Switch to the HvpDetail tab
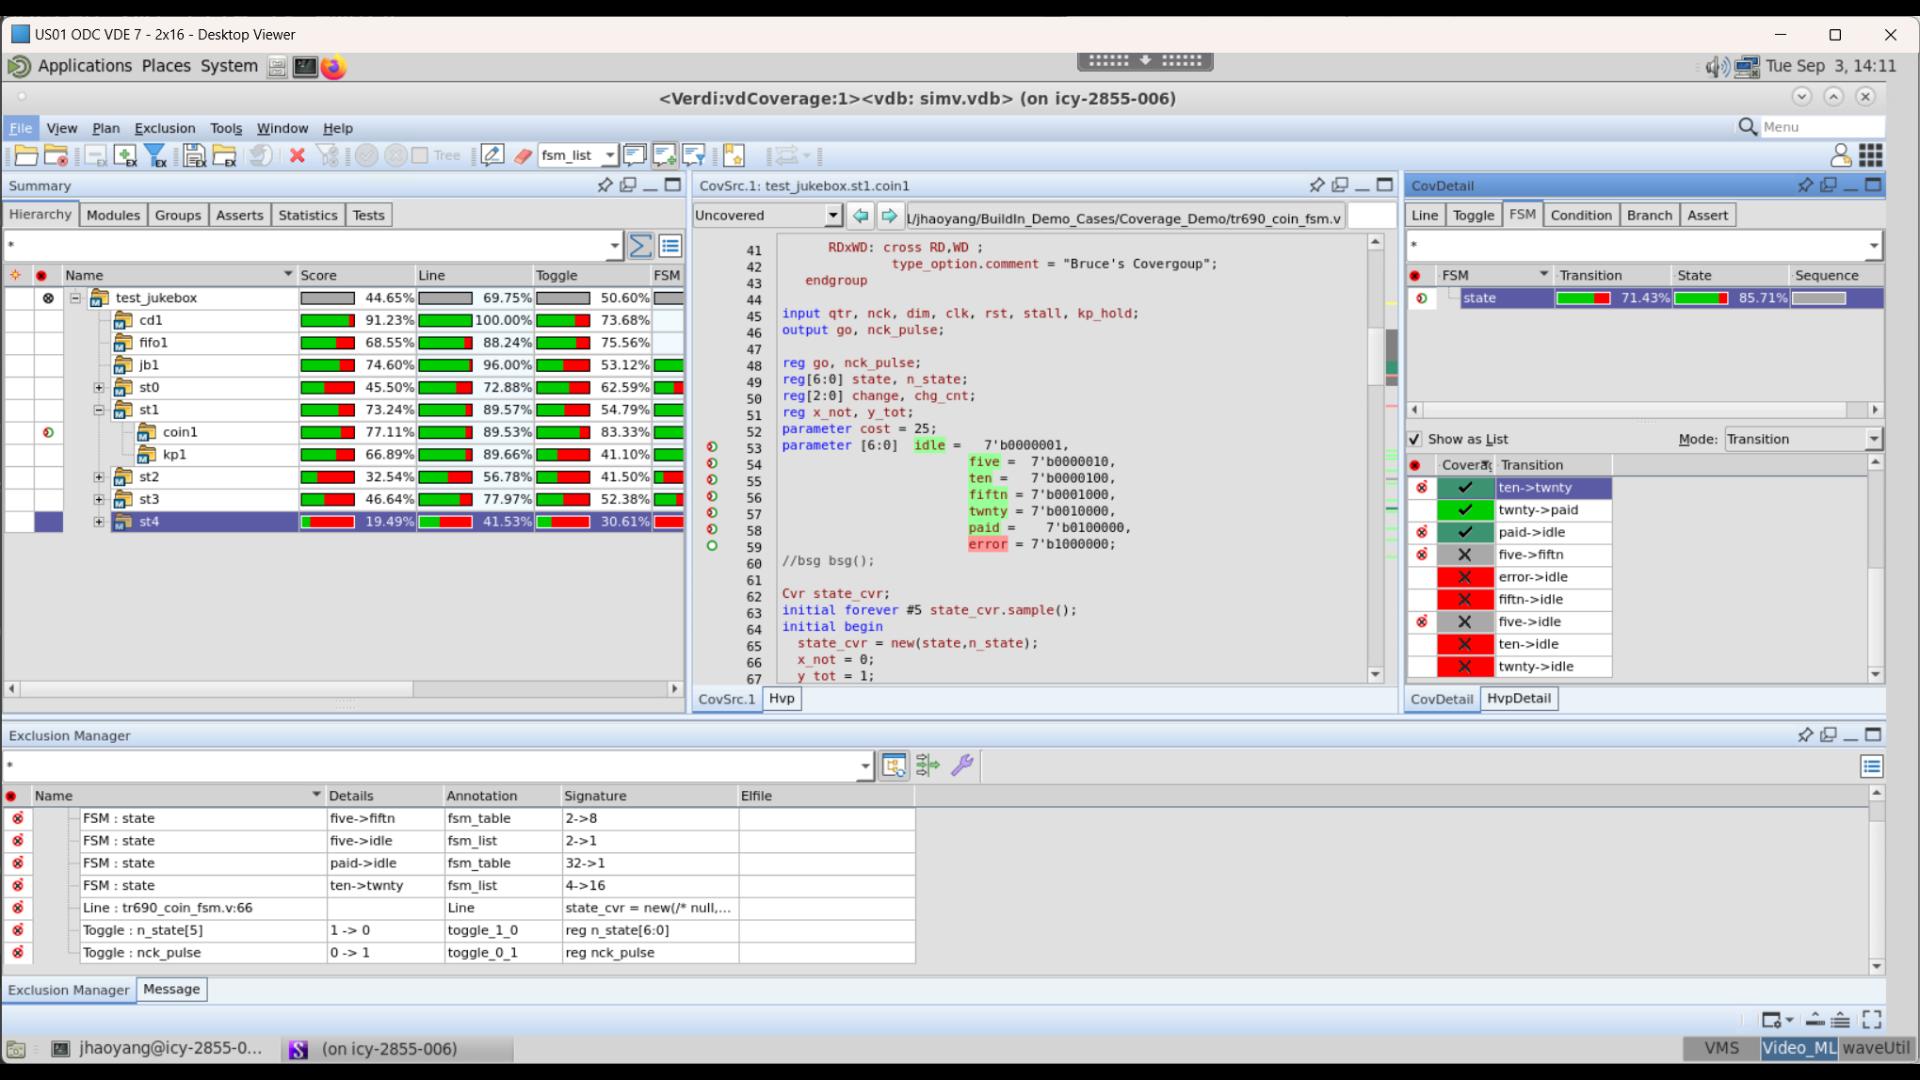This screenshot has width=1920, height=1080. click(x=1518, y=699)
